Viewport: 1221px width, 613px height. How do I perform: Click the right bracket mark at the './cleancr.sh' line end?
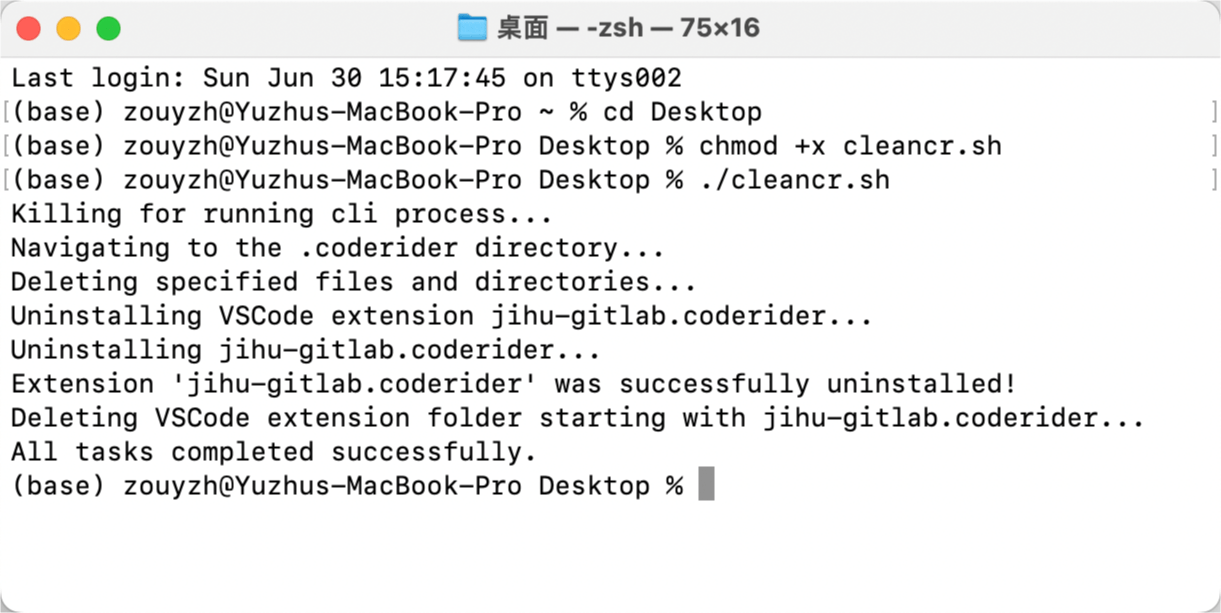tap(1214, 180)
